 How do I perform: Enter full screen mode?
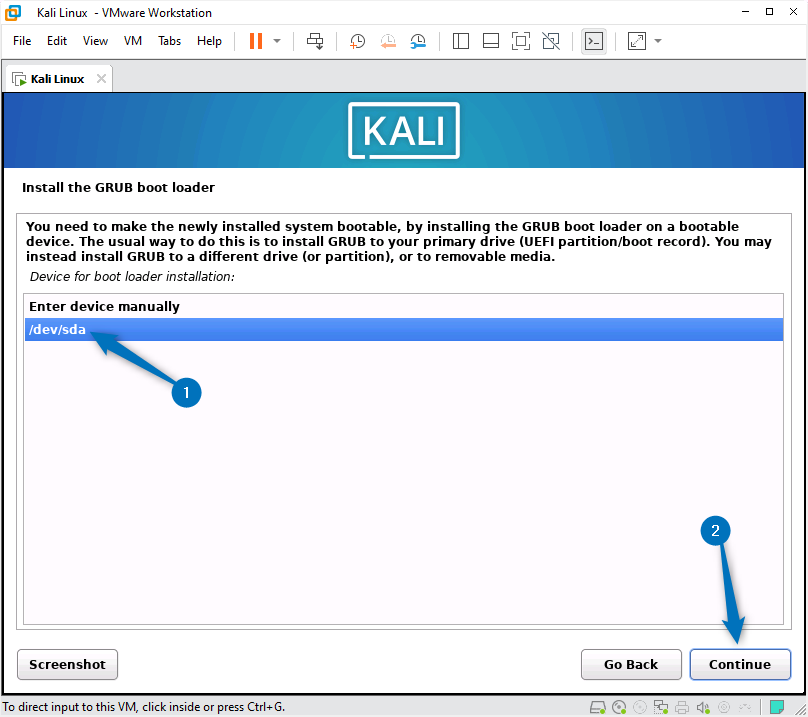pyautogui.click(x=521, y=41)
